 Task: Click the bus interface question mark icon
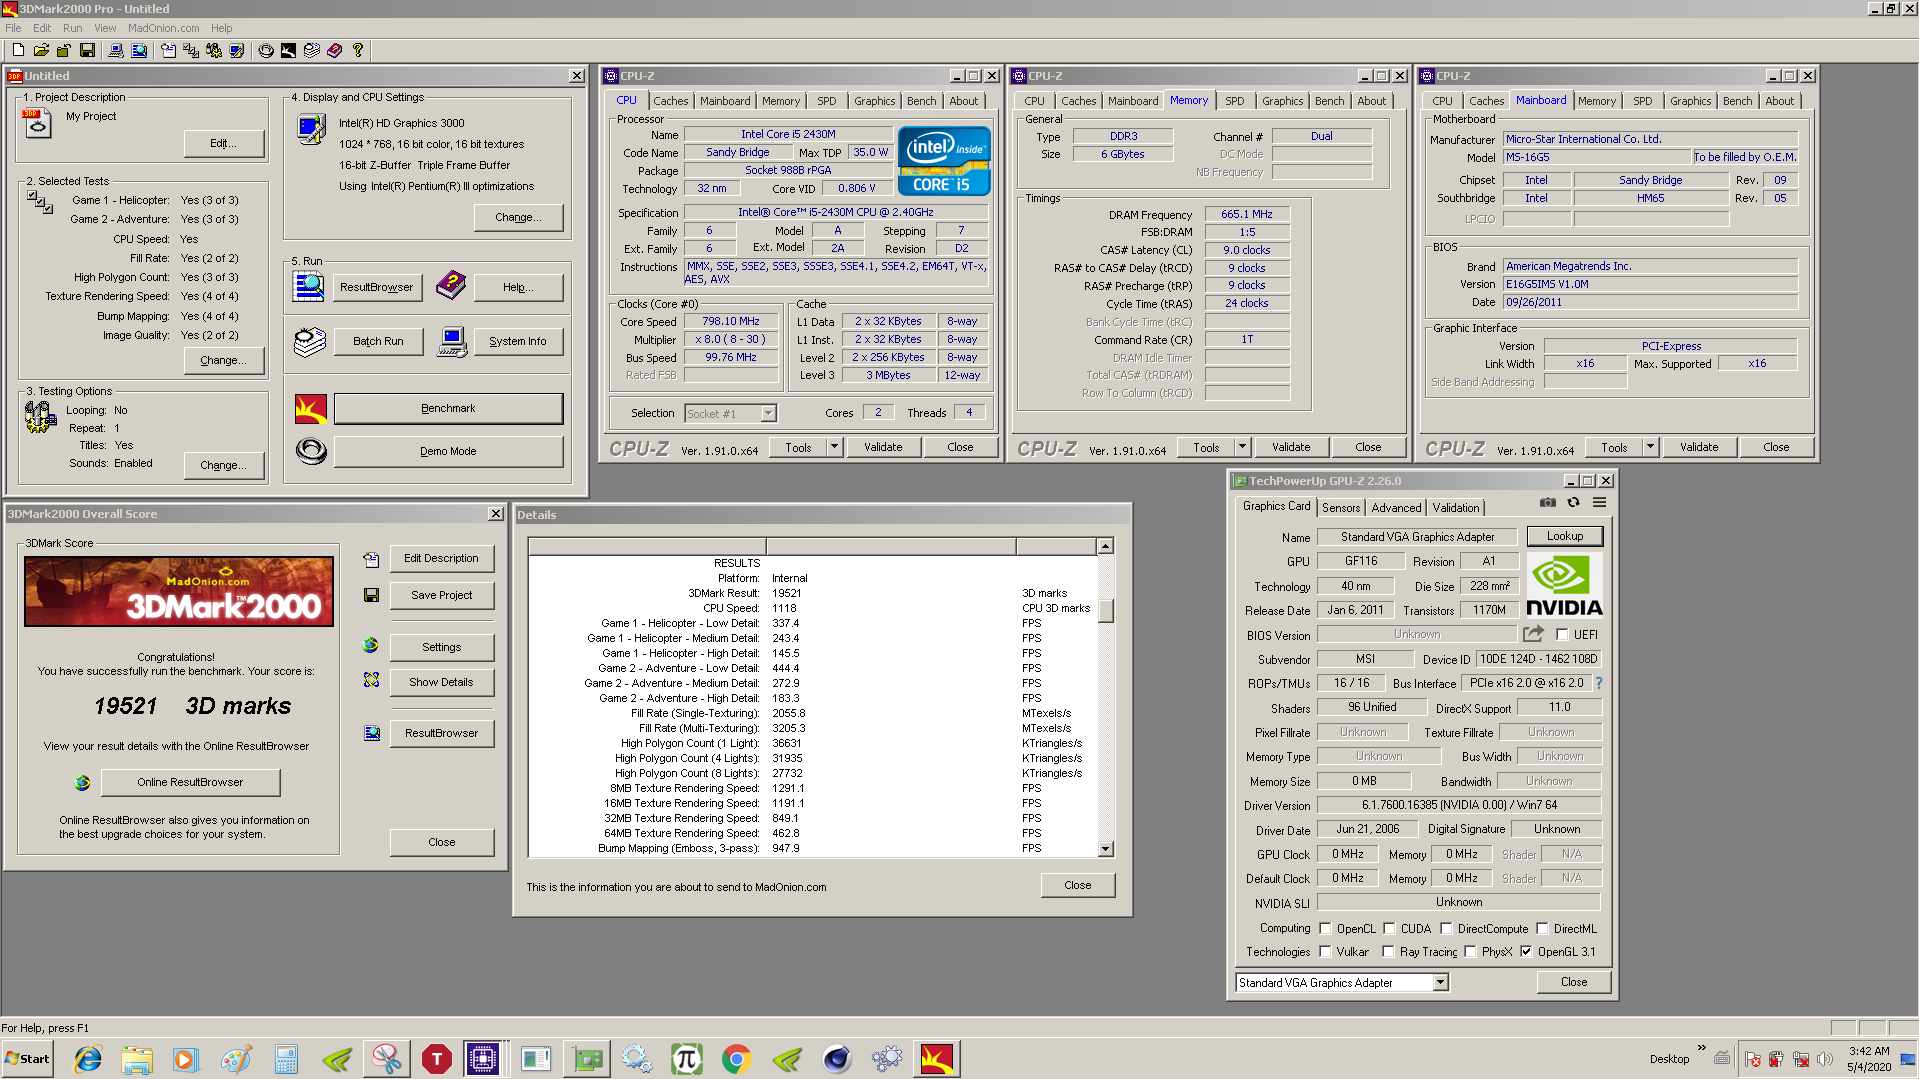[1599, 683]
